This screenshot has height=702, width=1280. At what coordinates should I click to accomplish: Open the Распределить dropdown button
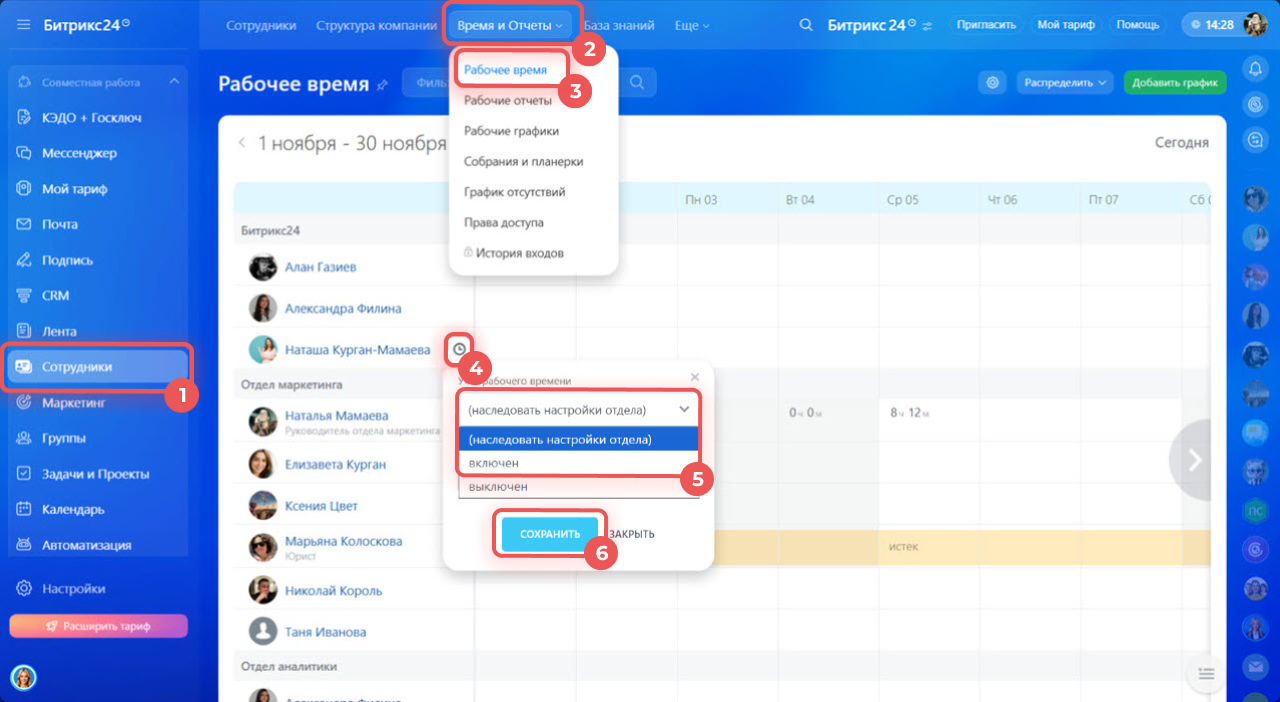point(1064,83)
